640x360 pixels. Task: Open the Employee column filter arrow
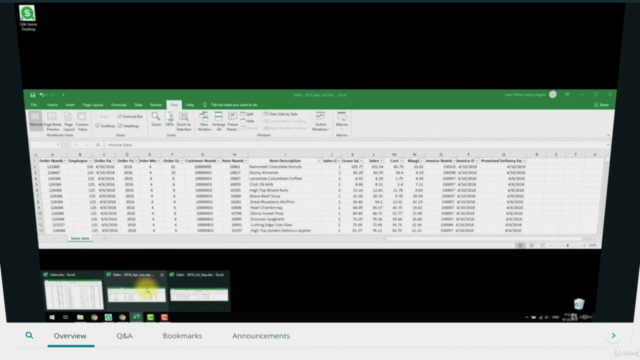90,161
